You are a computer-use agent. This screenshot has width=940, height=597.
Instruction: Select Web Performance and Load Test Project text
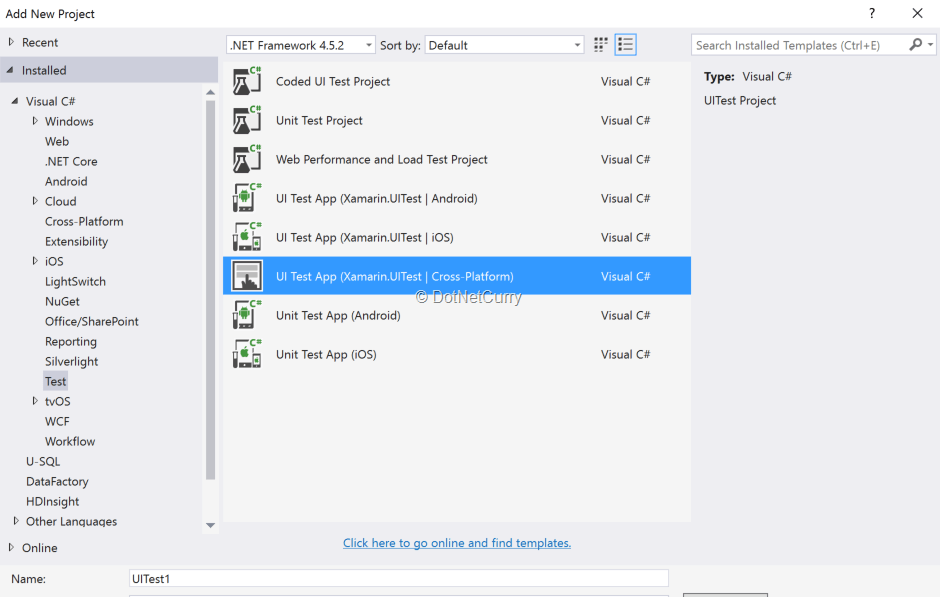(x=381, y=159)
